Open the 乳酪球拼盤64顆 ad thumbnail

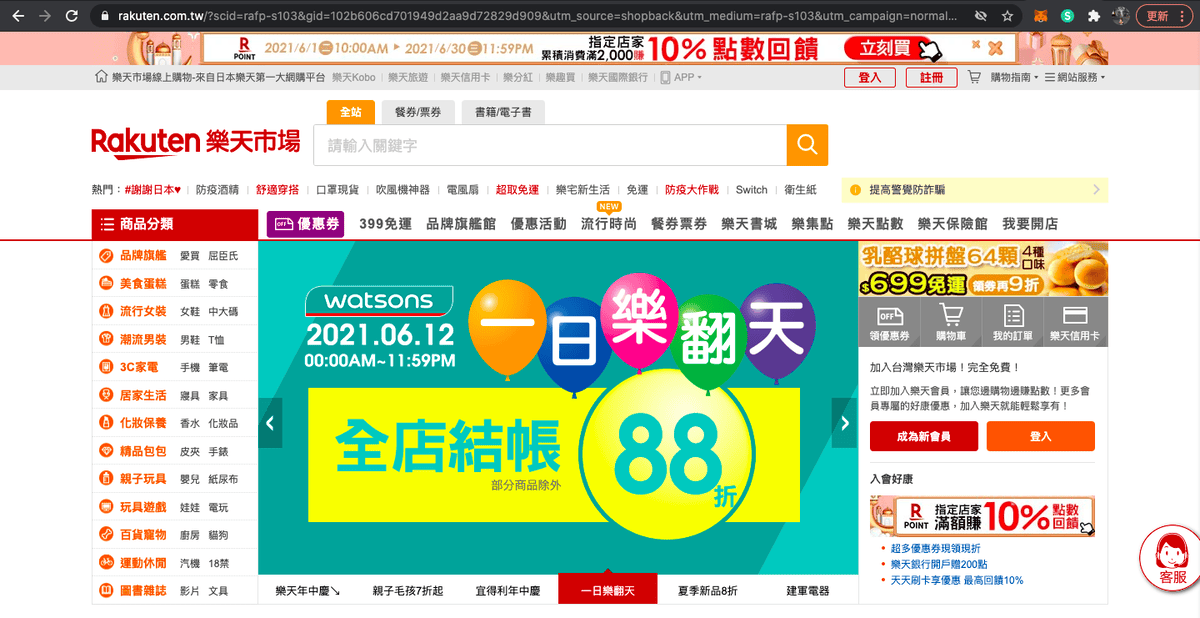tap(984, 270)
